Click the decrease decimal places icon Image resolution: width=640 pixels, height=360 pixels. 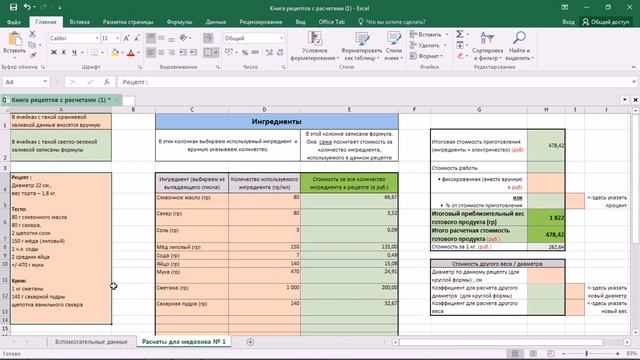click(280, 53)
